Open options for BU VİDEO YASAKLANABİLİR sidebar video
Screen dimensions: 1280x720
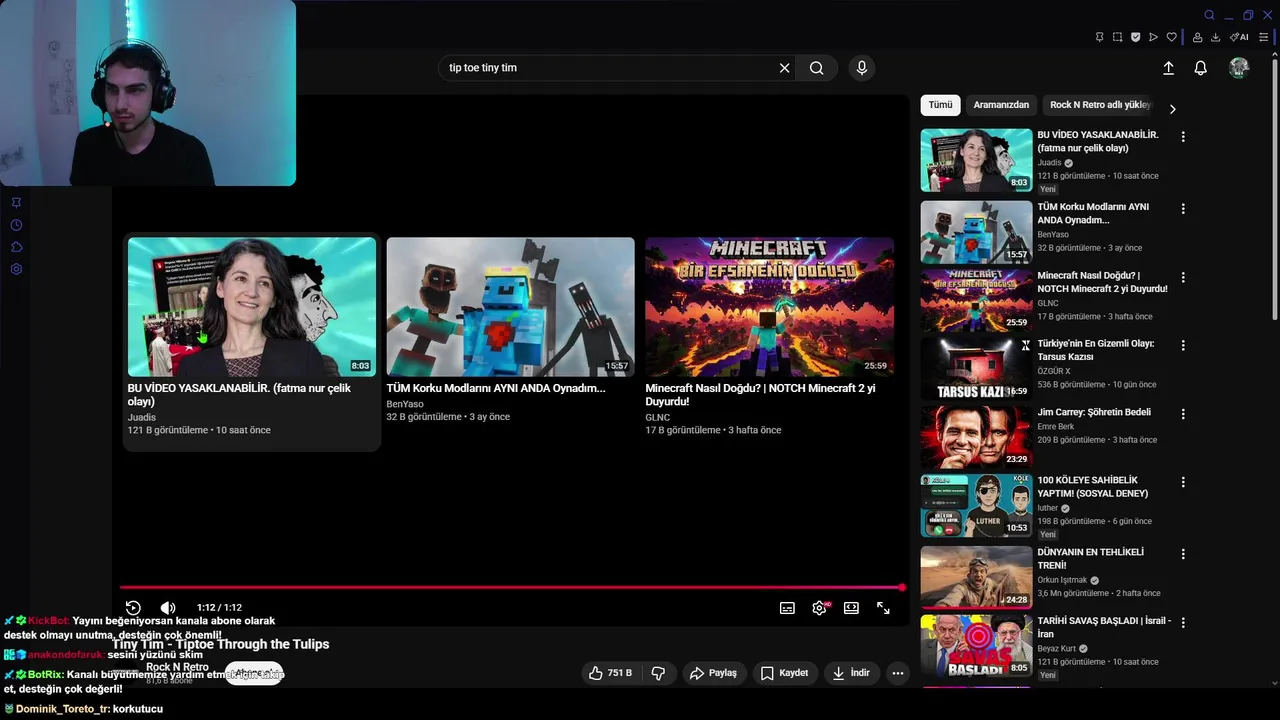pyautogui.click(x=1183, y=137)
